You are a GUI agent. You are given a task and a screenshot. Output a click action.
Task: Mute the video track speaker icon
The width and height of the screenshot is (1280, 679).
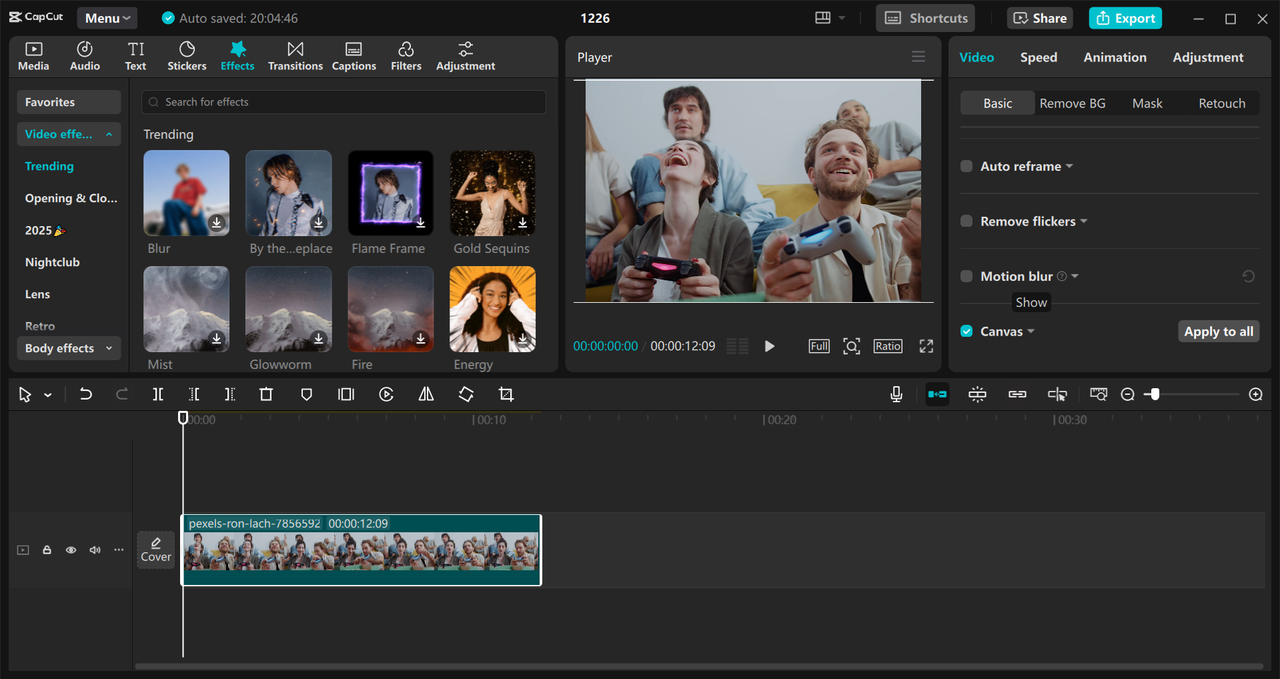click(95, 550)
